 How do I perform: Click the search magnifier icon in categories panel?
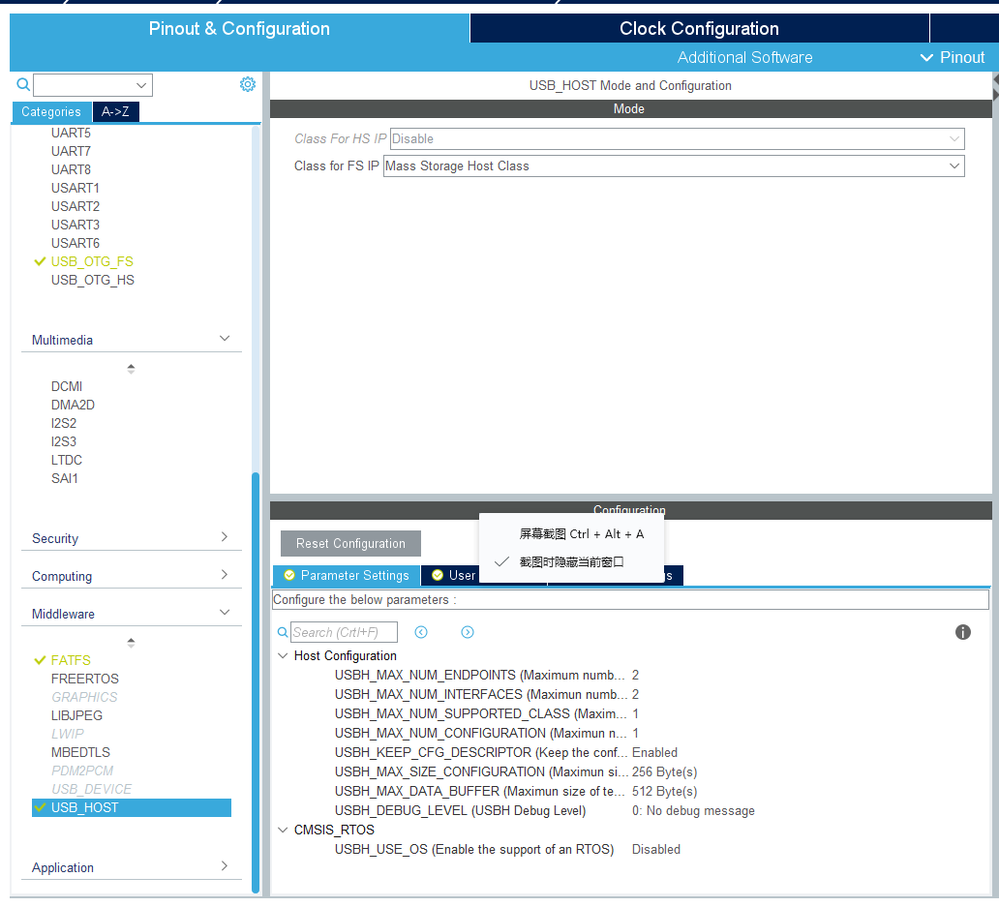click(23, 84)
